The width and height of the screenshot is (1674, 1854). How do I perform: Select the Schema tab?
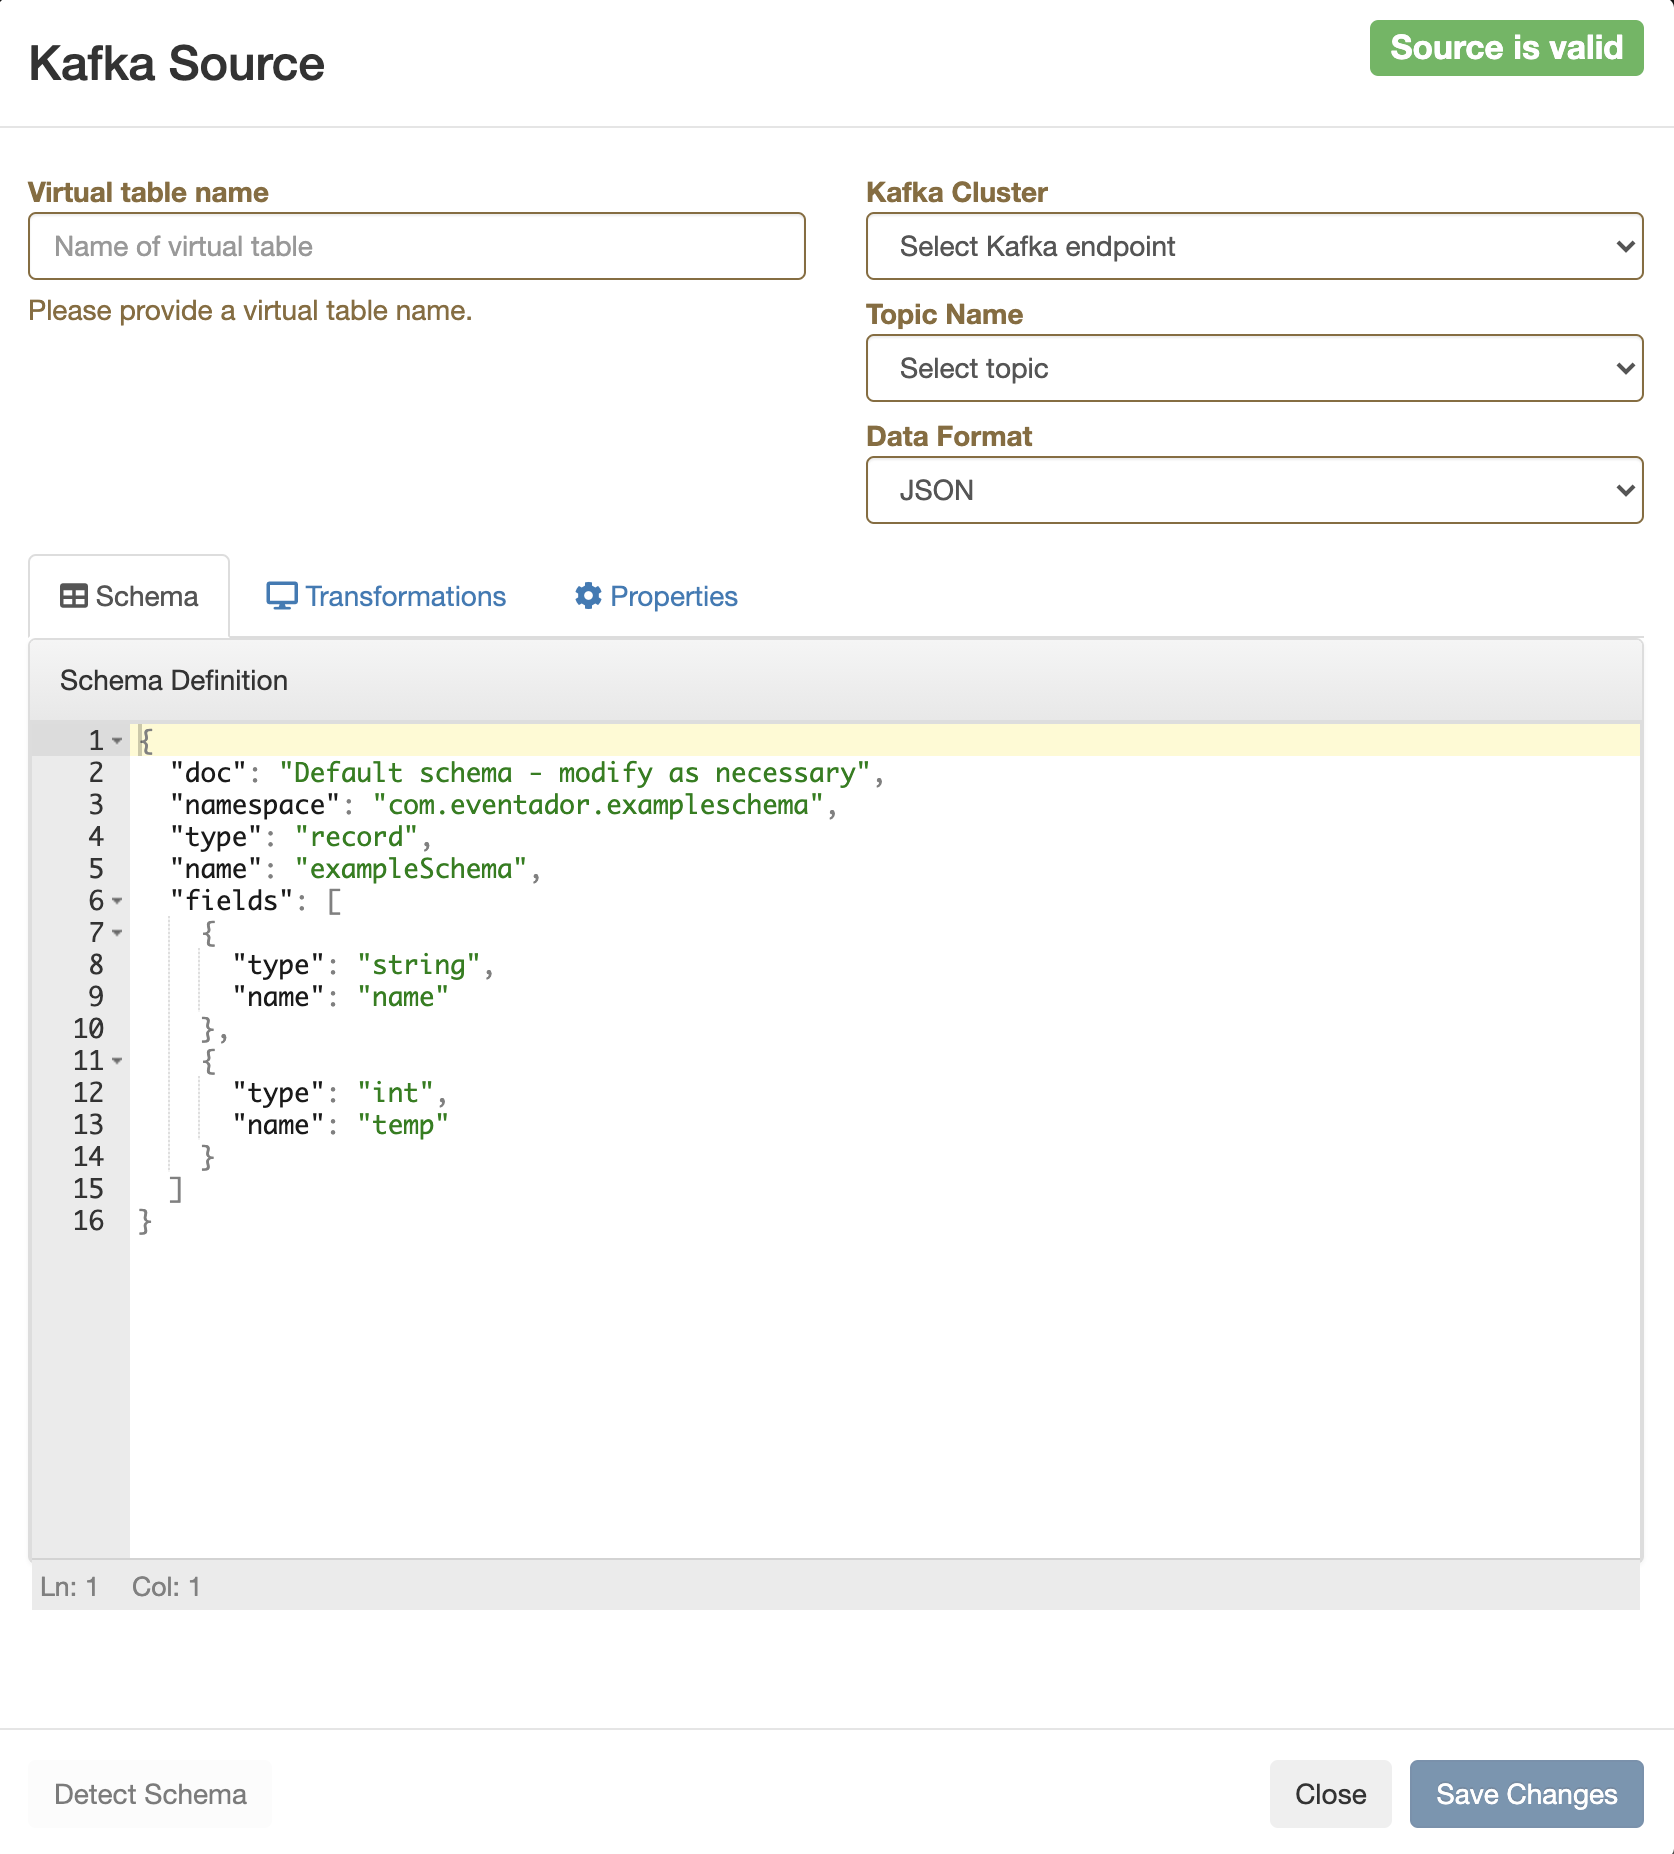pos(146,596)
